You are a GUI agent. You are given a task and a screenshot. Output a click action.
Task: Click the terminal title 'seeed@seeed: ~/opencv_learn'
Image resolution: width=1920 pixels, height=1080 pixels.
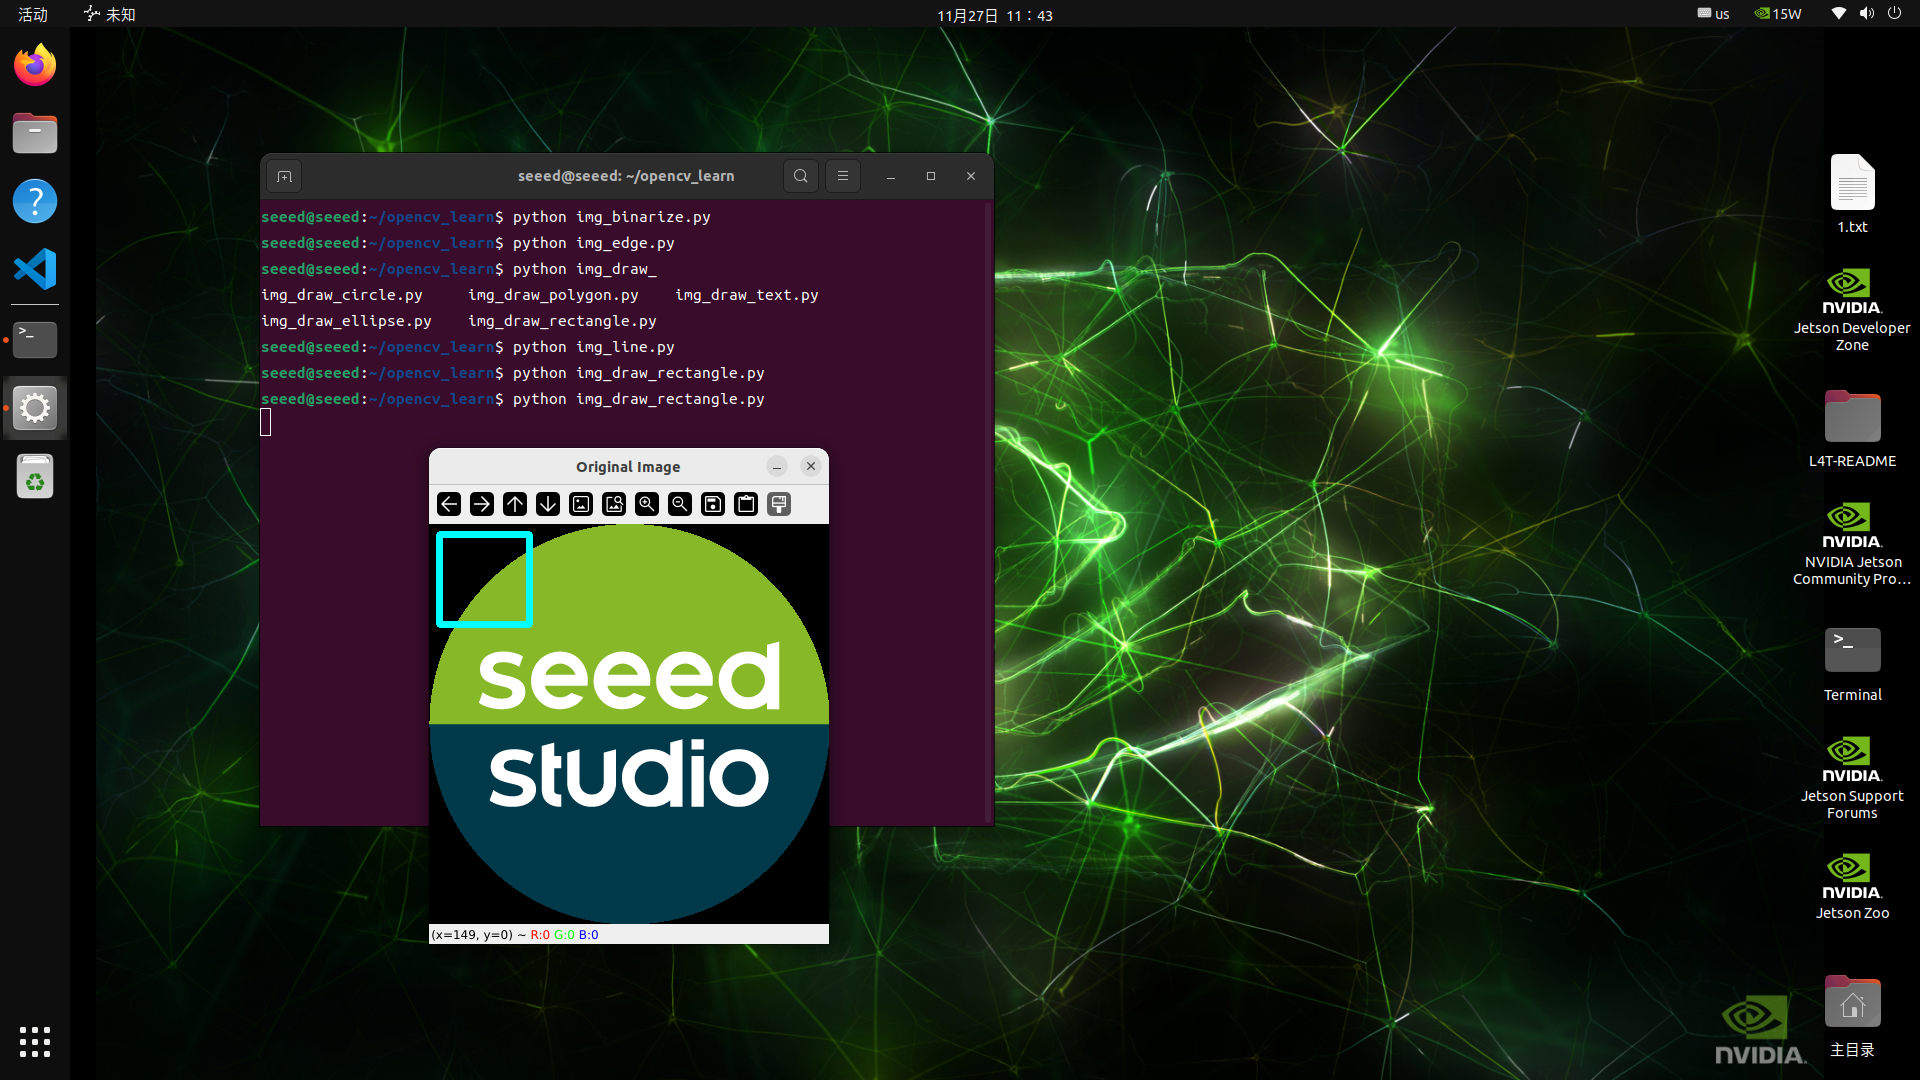pyautogui.click(x=626, y=176)
